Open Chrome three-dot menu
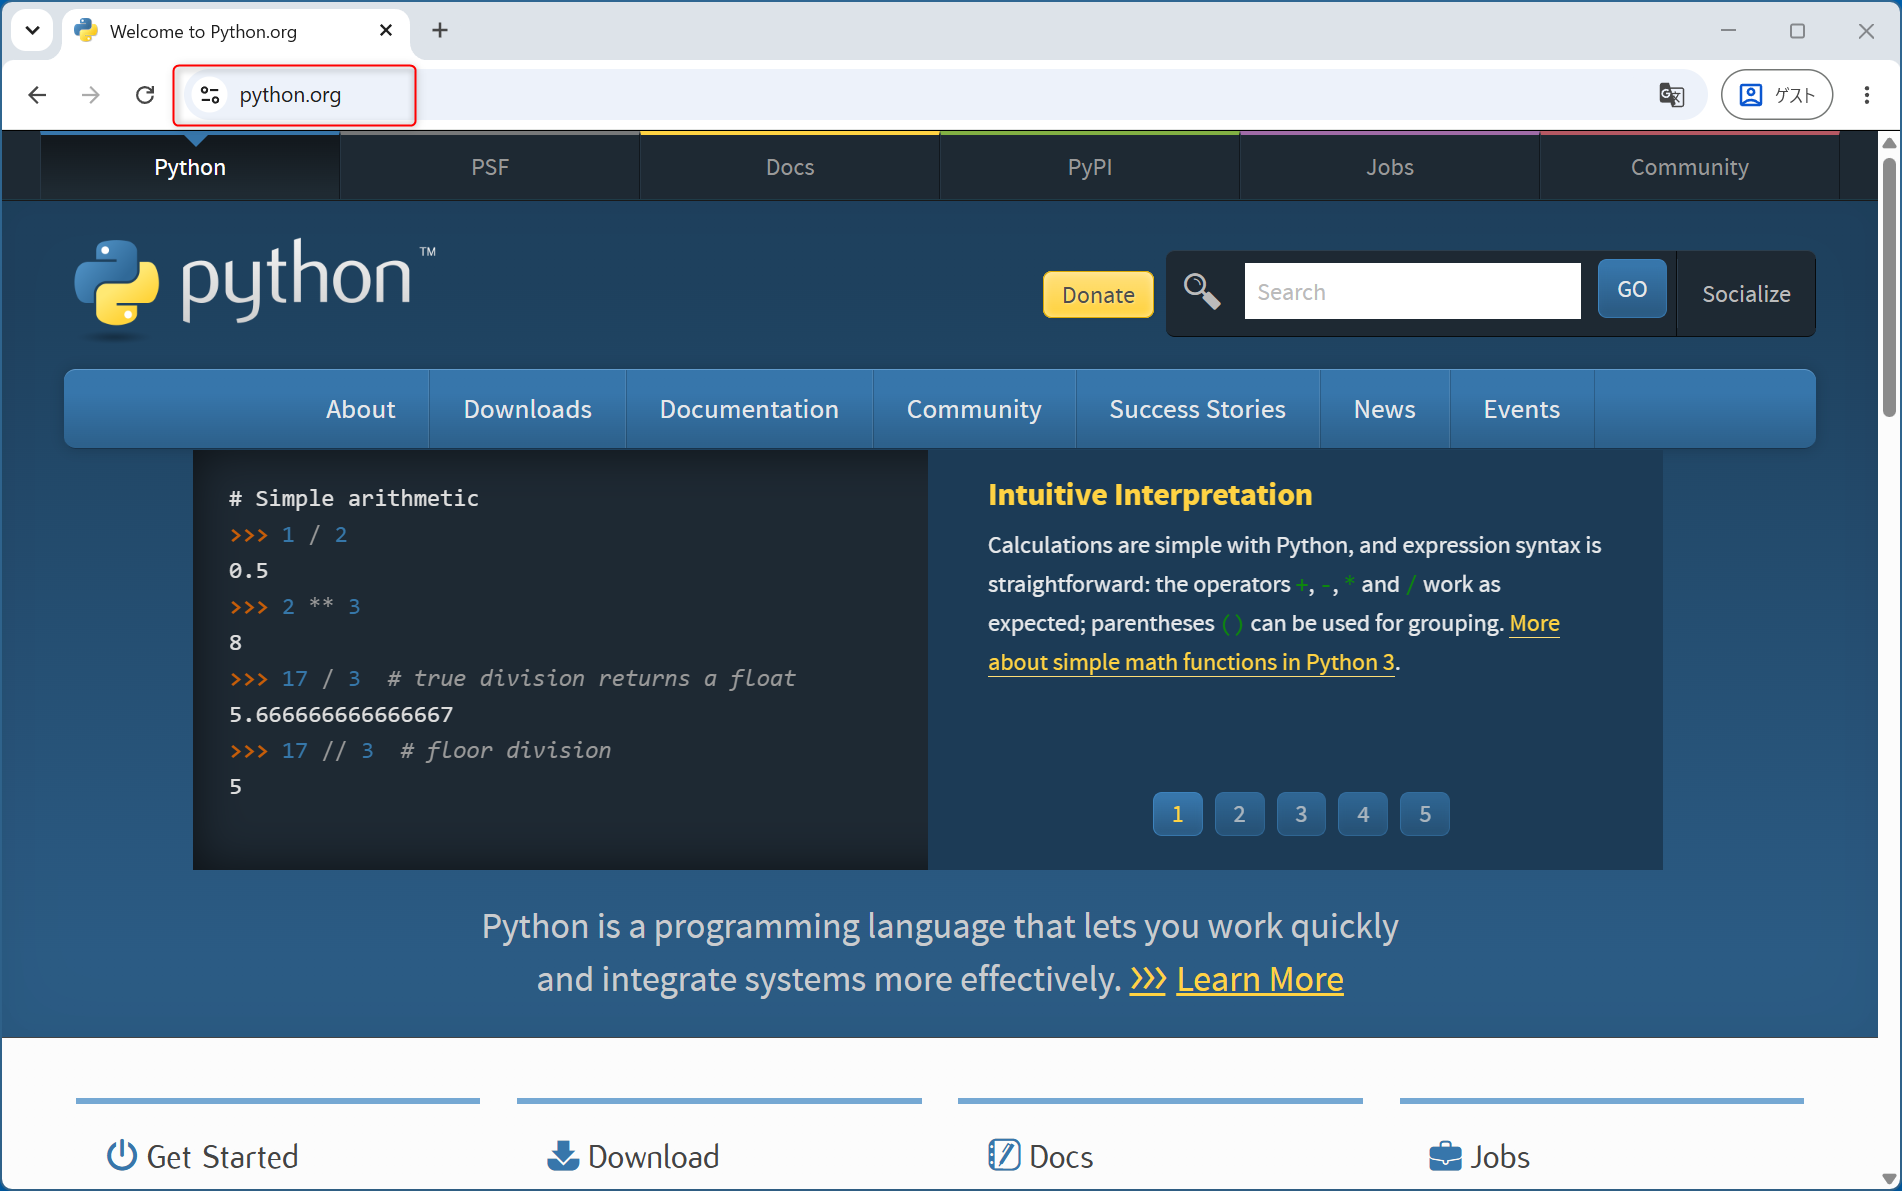This screenshot has height=1191, width=1902. click(x=1867, y=95)
